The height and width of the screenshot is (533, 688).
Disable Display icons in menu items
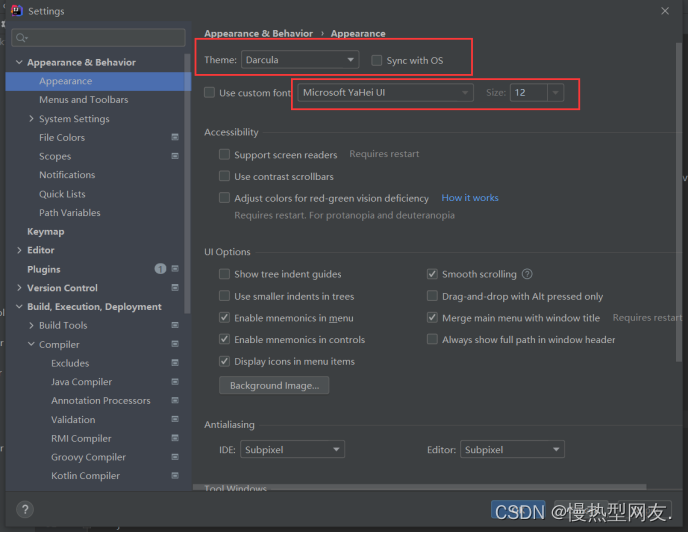(x=224, y=361)
